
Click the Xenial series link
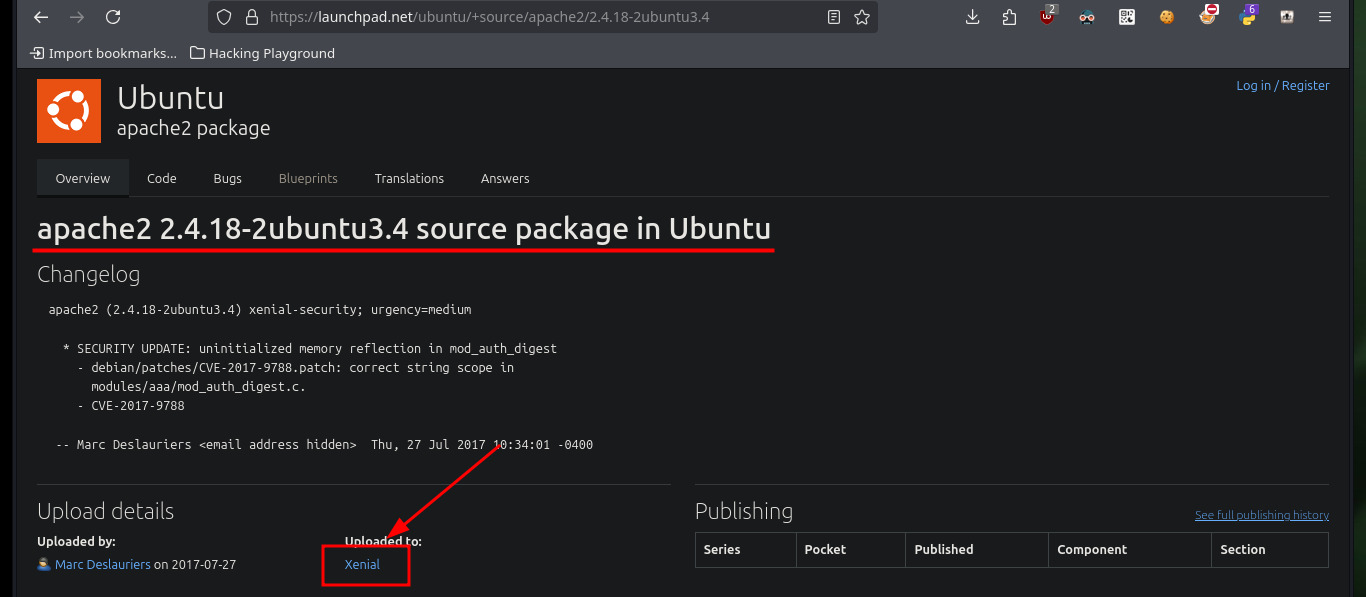pos(362,564)
